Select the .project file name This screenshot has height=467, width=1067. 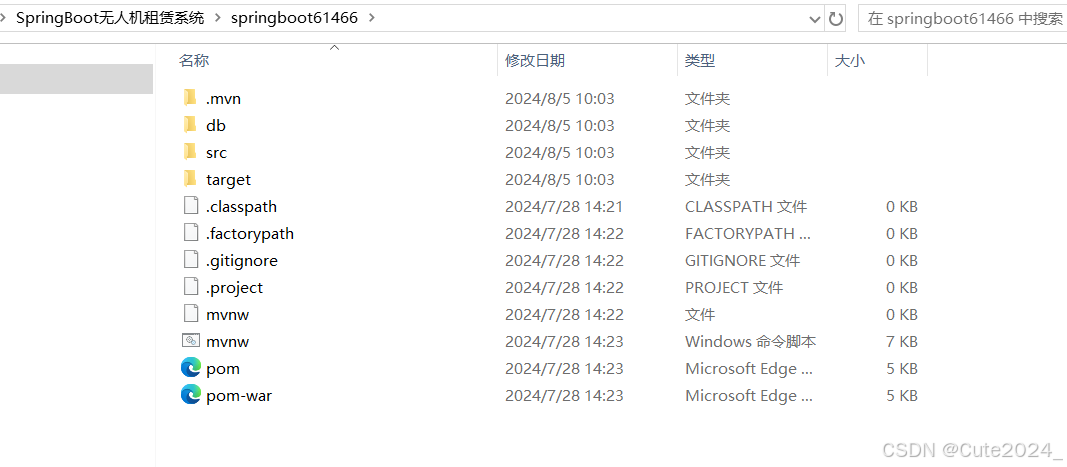(234, 287)
